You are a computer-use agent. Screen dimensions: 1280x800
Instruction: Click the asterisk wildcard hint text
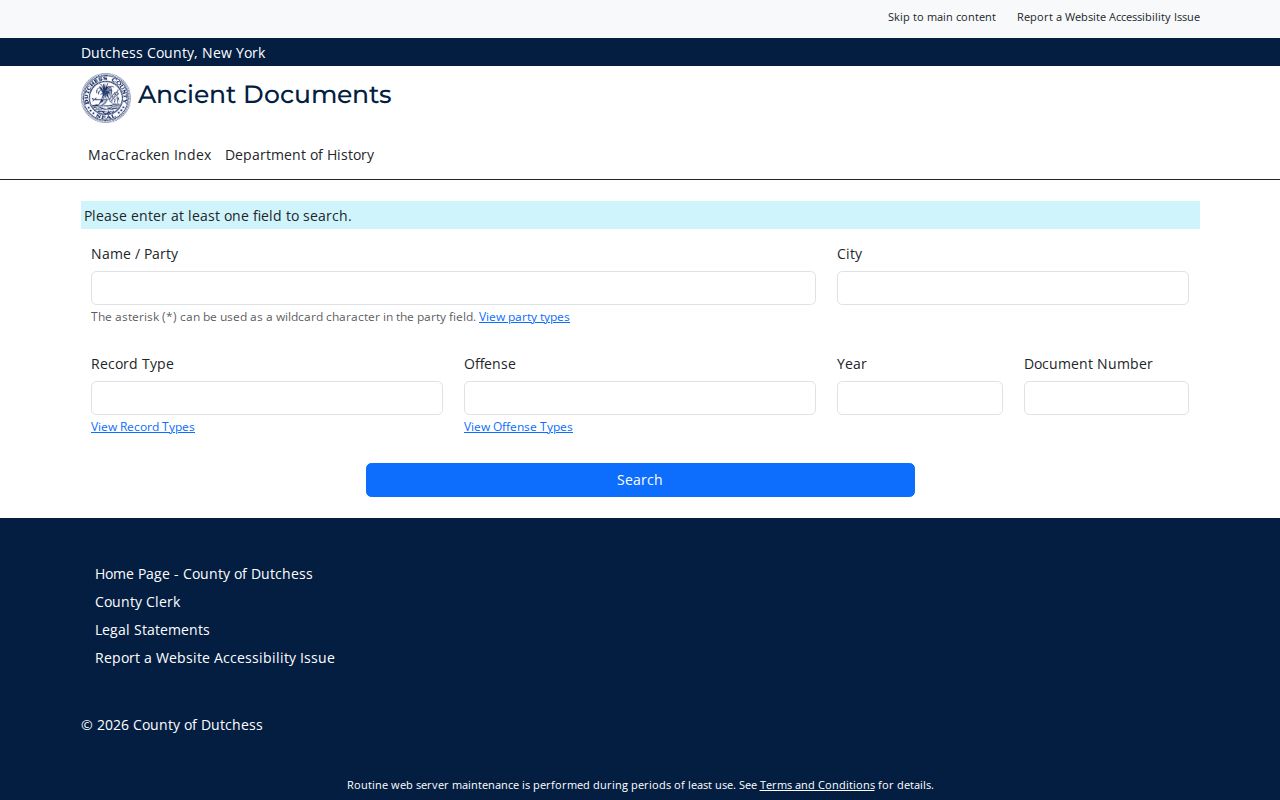coord(283,317)
